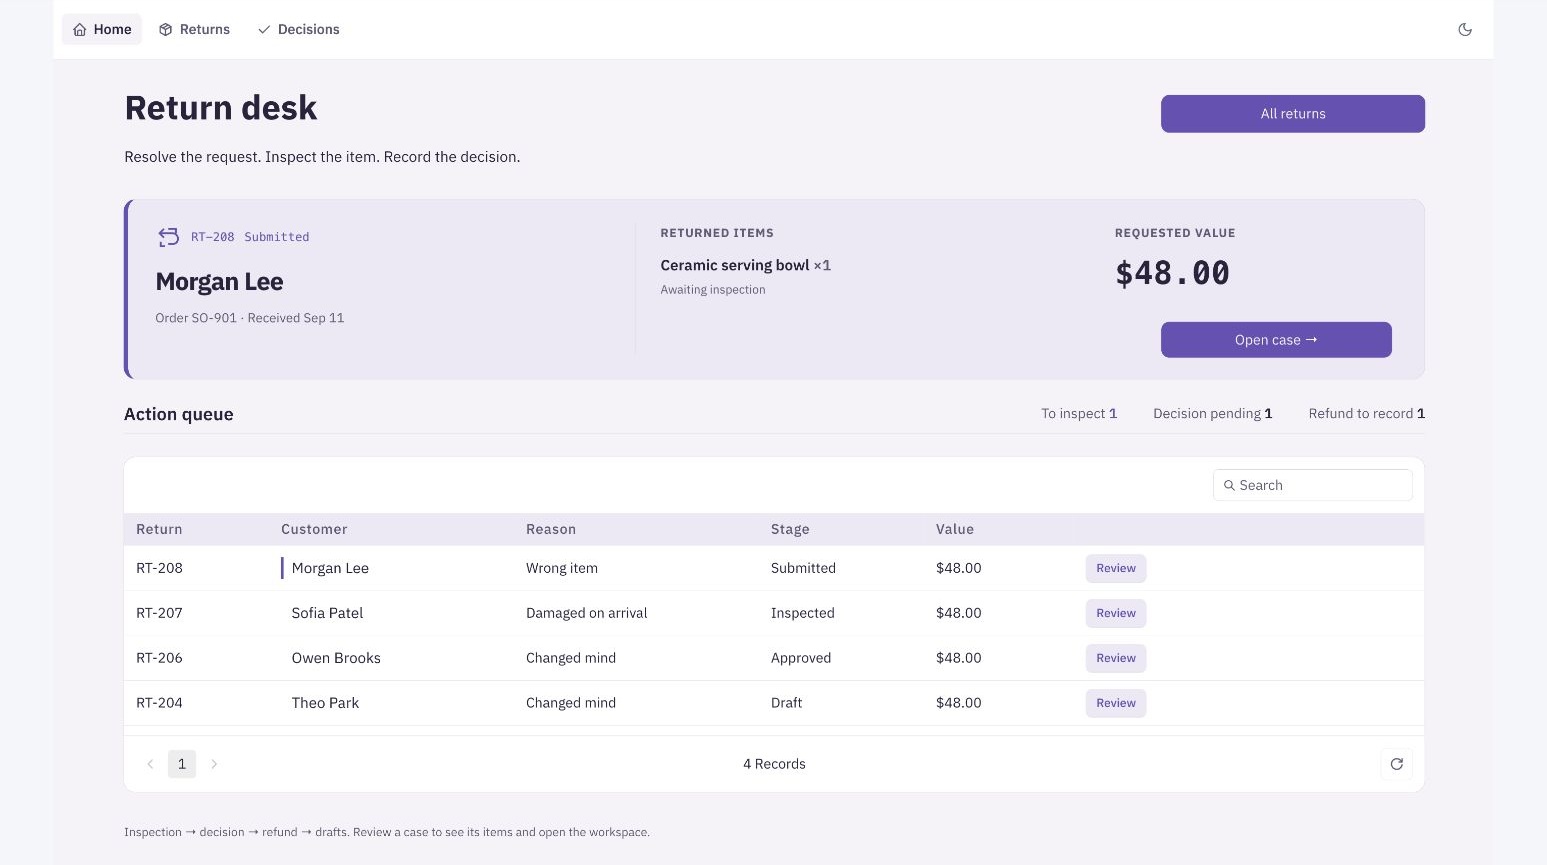Viewport: 1547px width, 865px height.
Task: Filter by Decision pending count
Action: [x=1212, y=413]
